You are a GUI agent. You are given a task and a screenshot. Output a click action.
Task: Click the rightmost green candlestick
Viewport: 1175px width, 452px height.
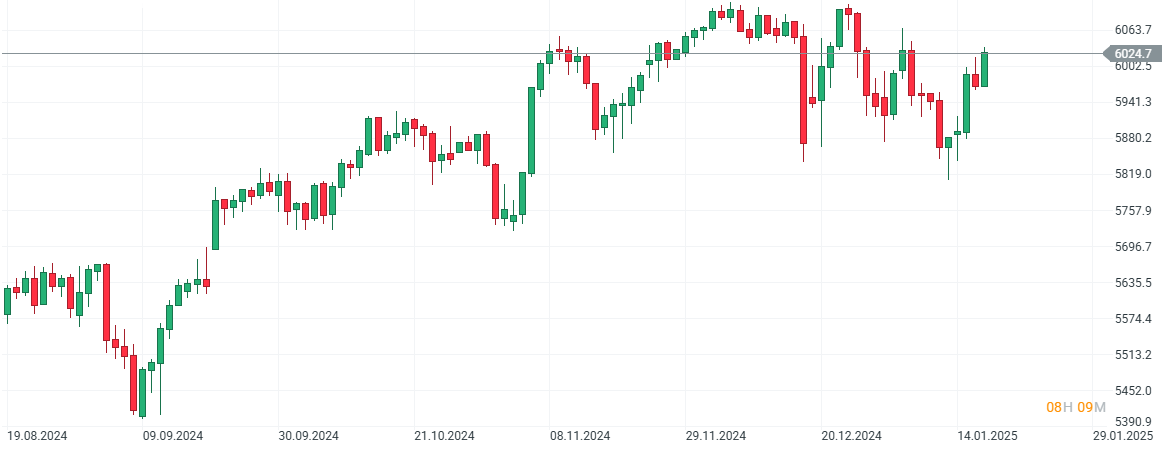985,69
